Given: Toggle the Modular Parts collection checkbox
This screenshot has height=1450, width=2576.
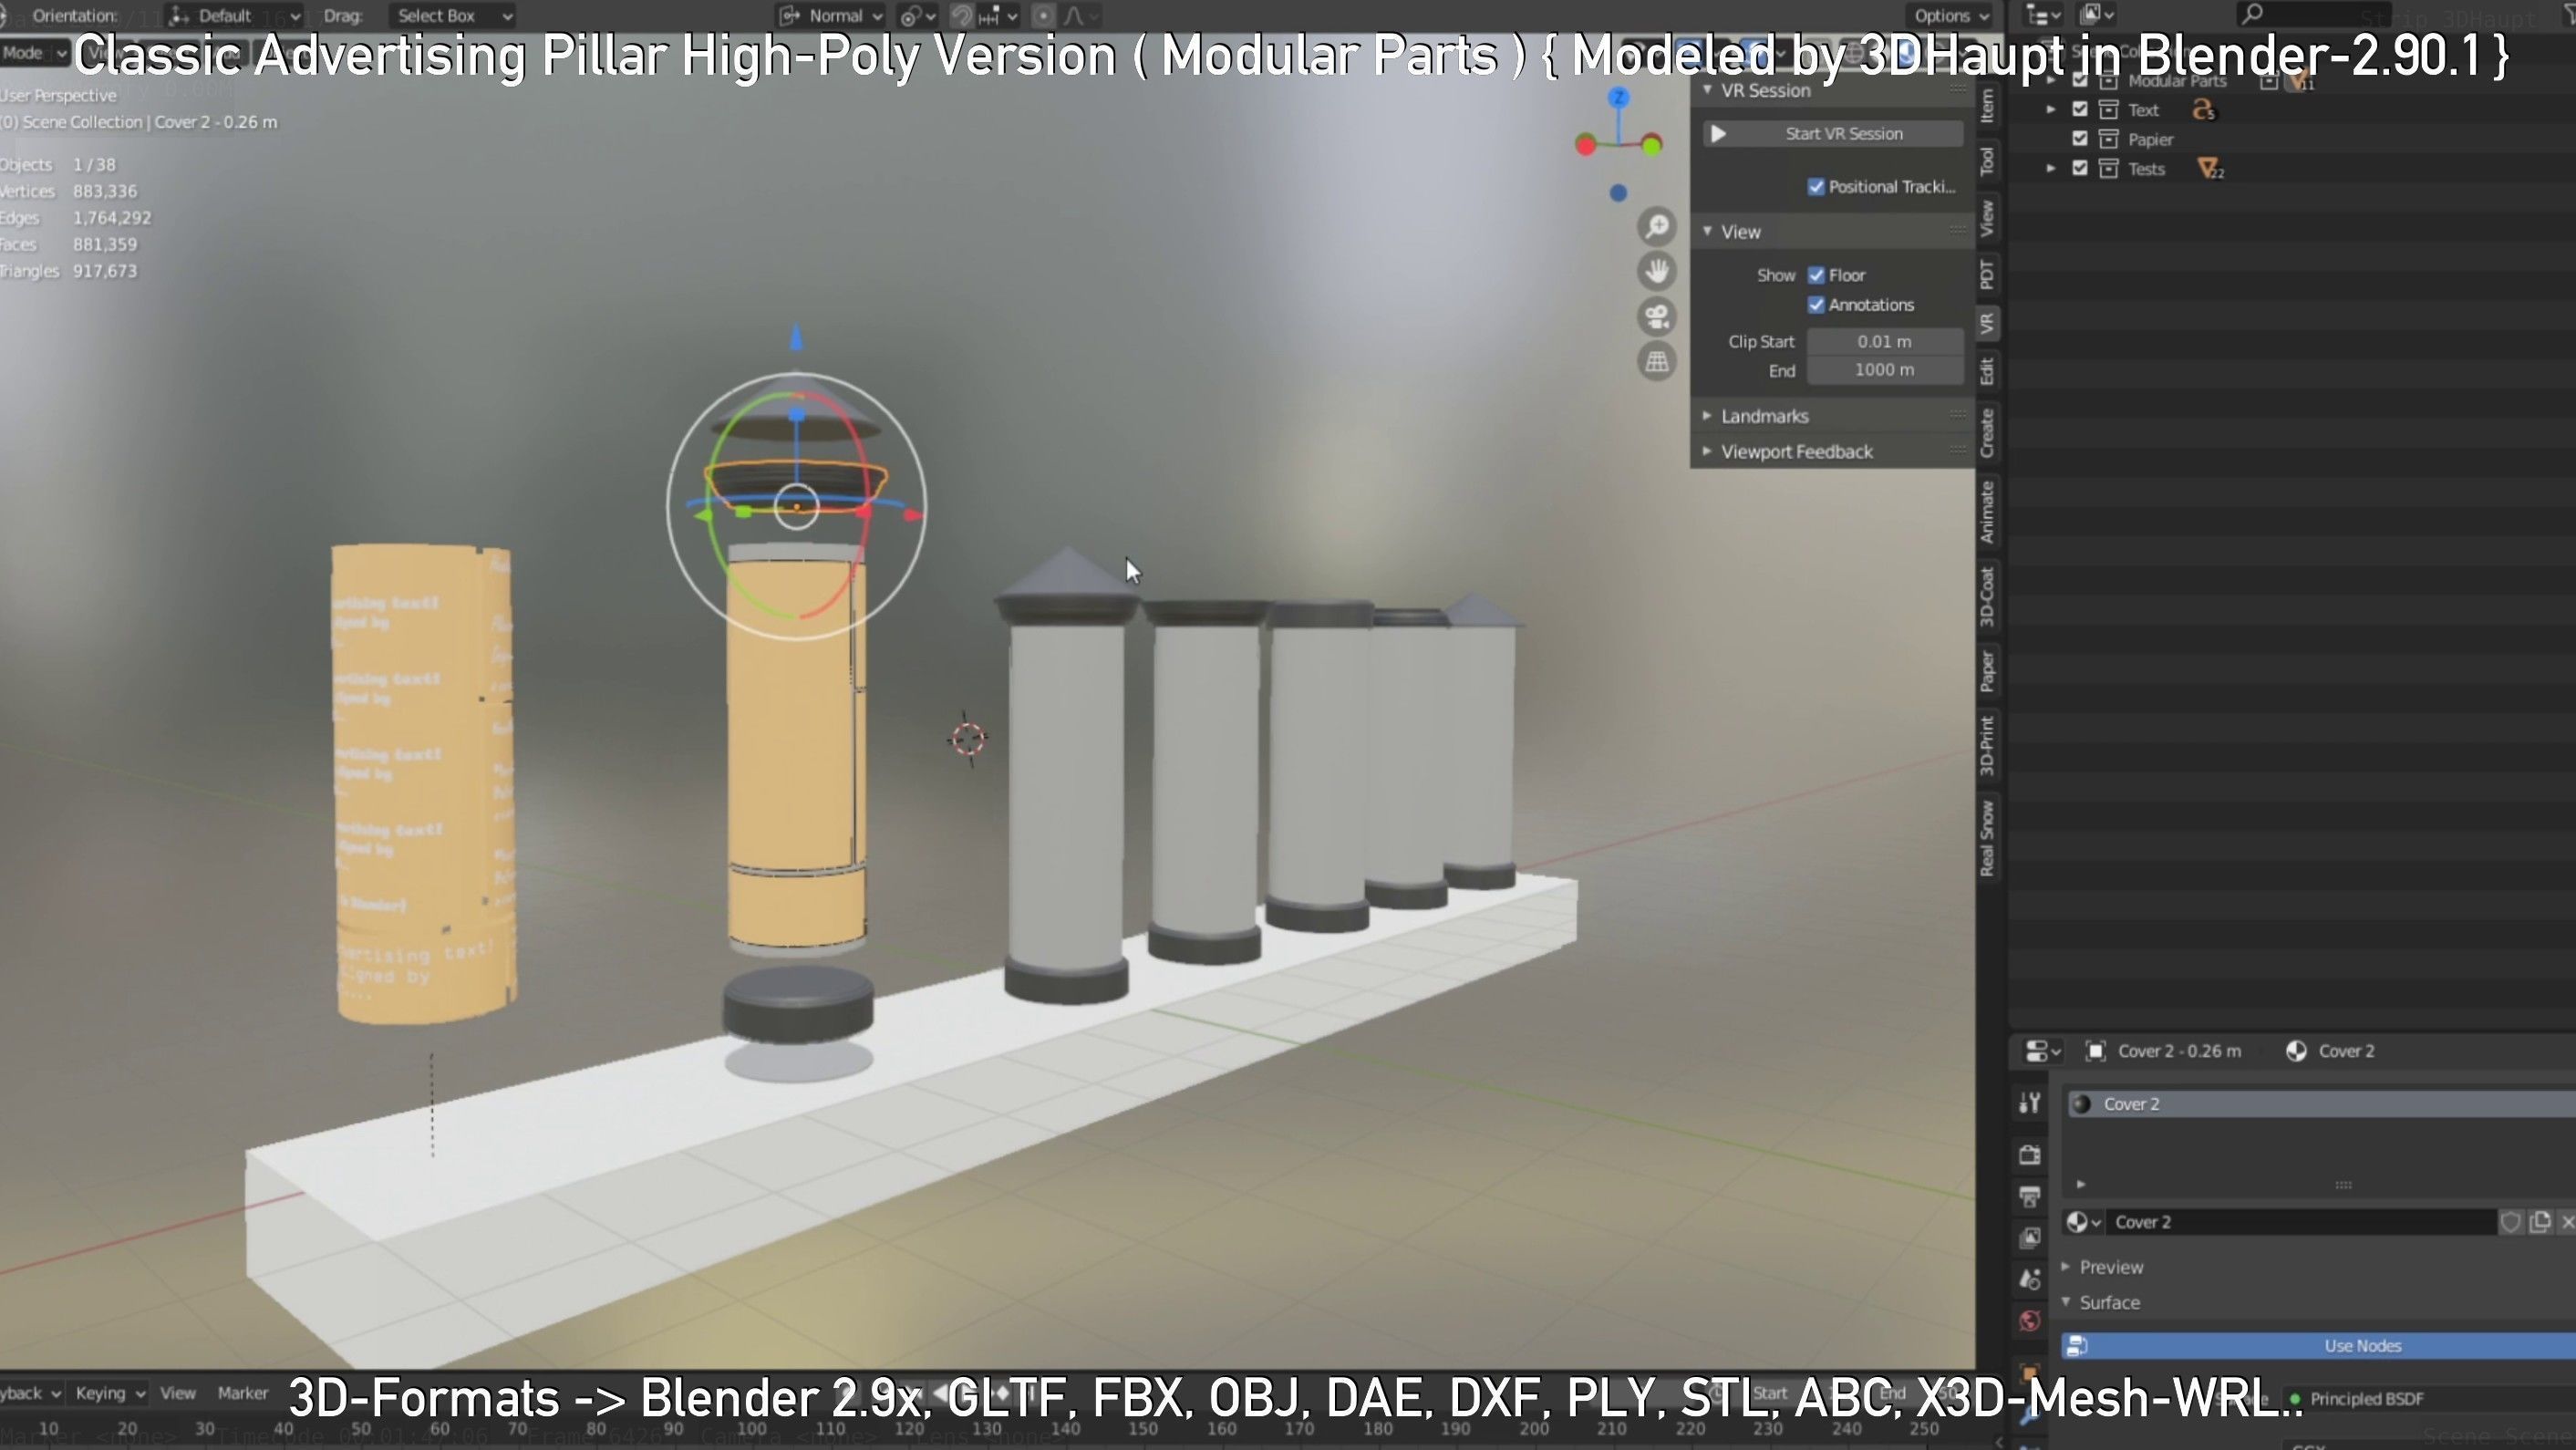Looking at the screenshot, I should [2080, 81].
